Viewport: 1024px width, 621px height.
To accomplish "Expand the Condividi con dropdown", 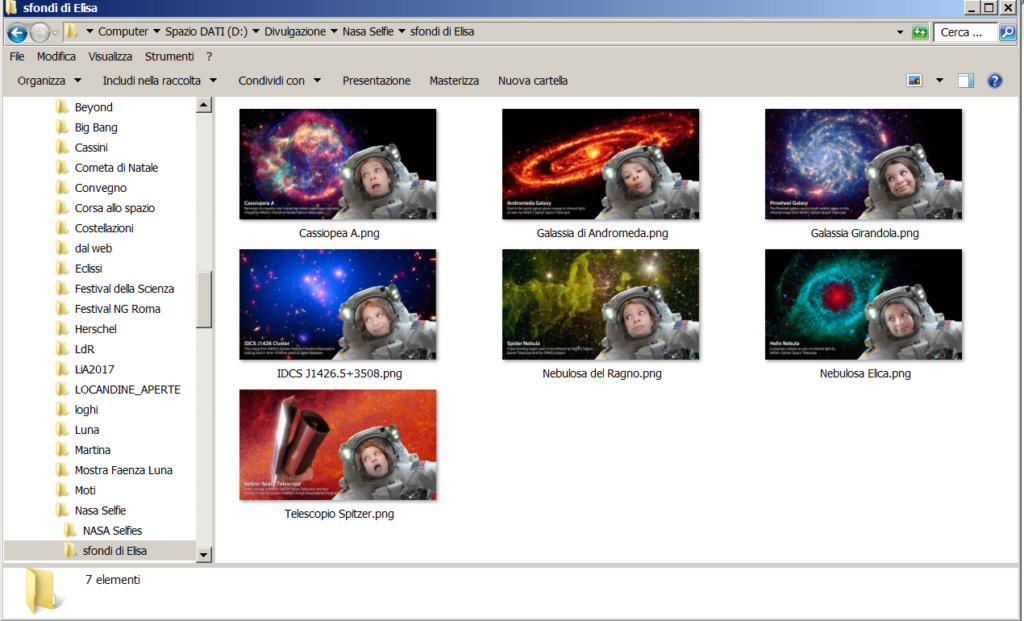I will click(x=279, y=81).
